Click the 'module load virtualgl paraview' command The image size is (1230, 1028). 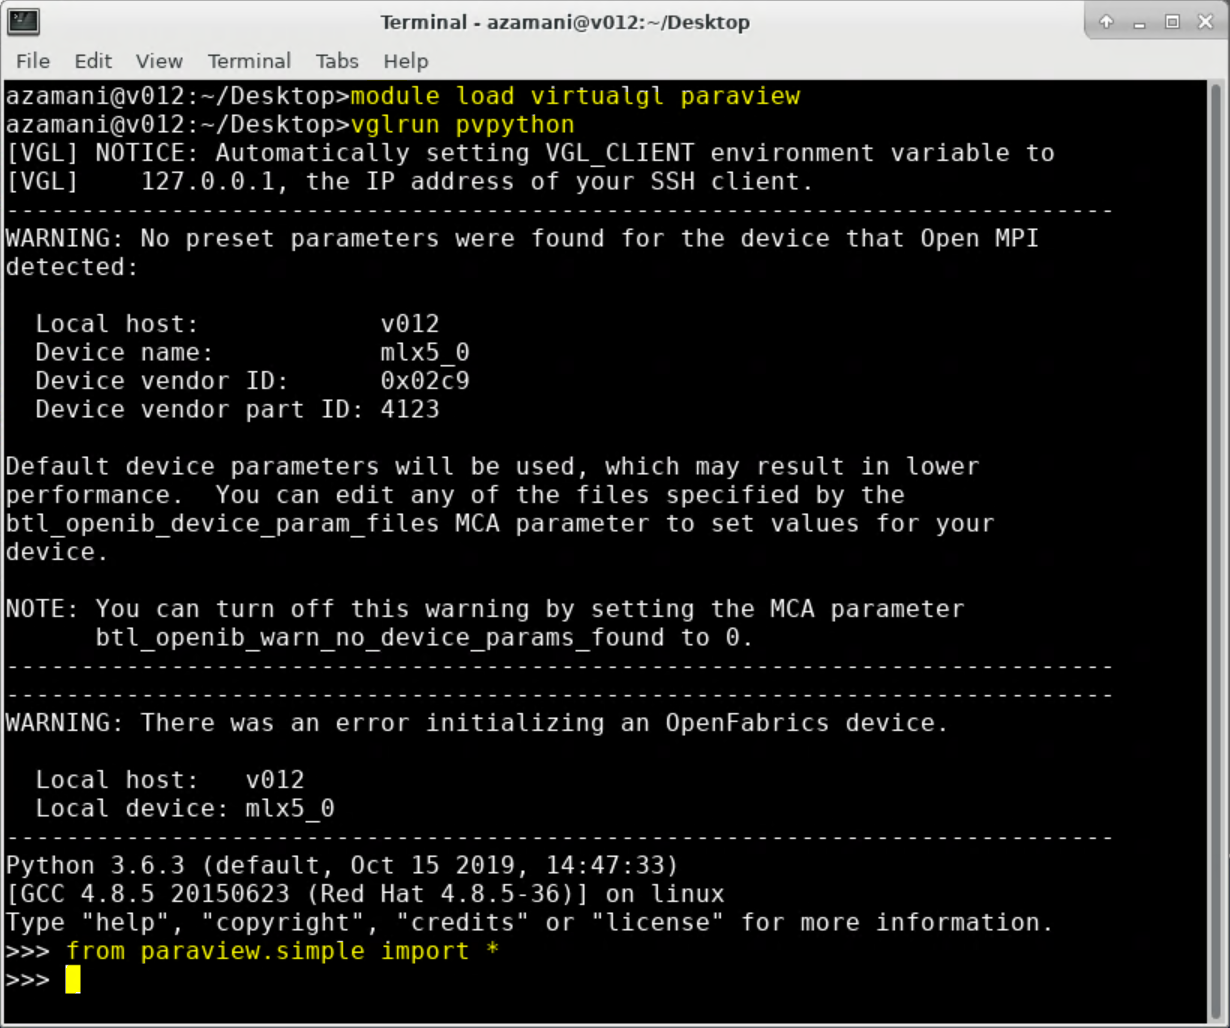point(575,96)
